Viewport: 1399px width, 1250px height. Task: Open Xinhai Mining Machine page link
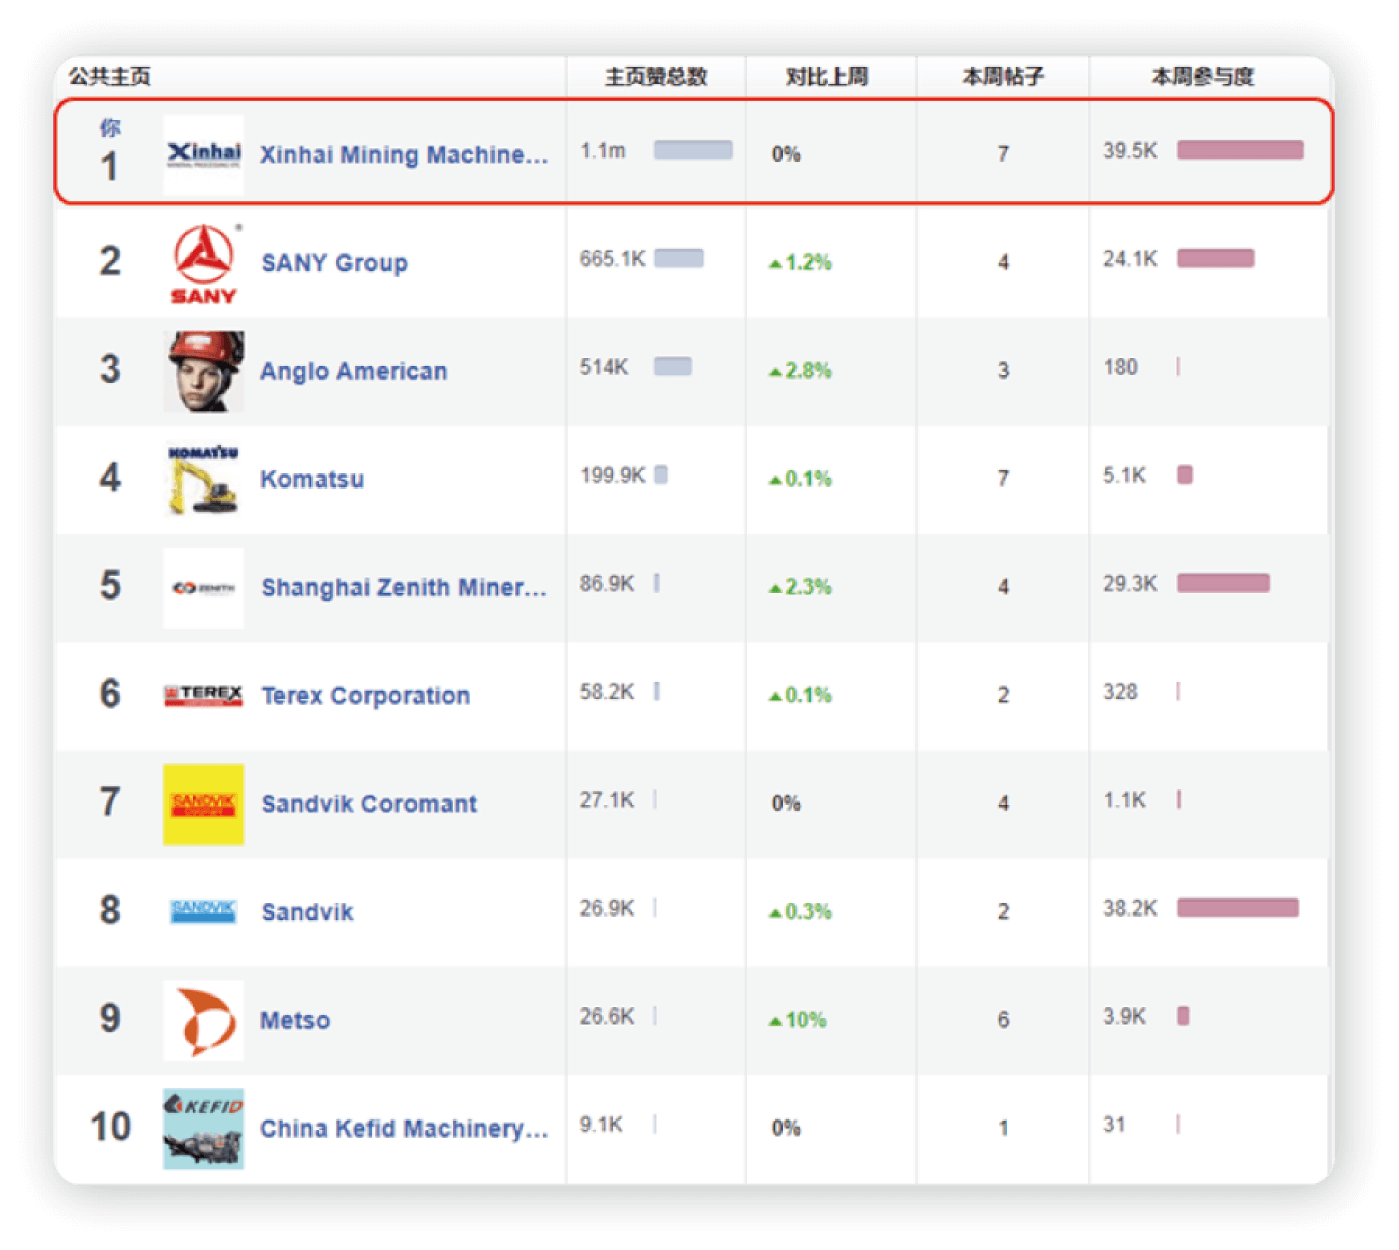404,155
